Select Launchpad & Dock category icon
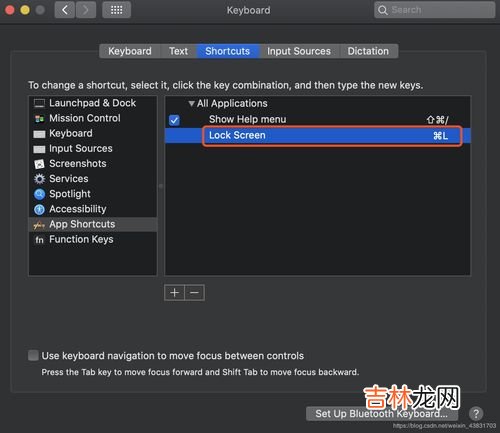Screen dimensions: 500x433 [x=39, y=103]
